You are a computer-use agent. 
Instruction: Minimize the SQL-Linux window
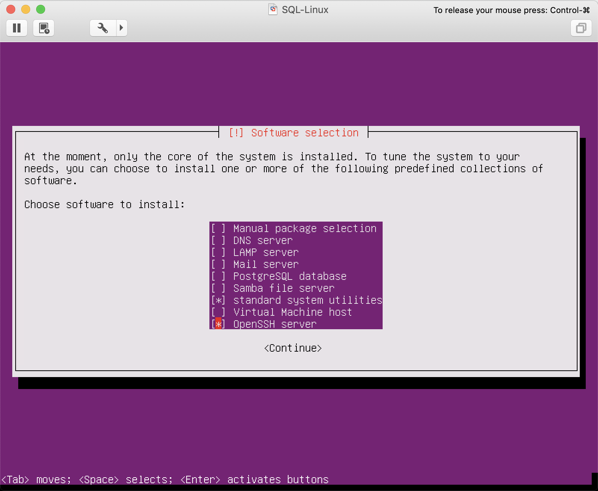click(26, 9)
